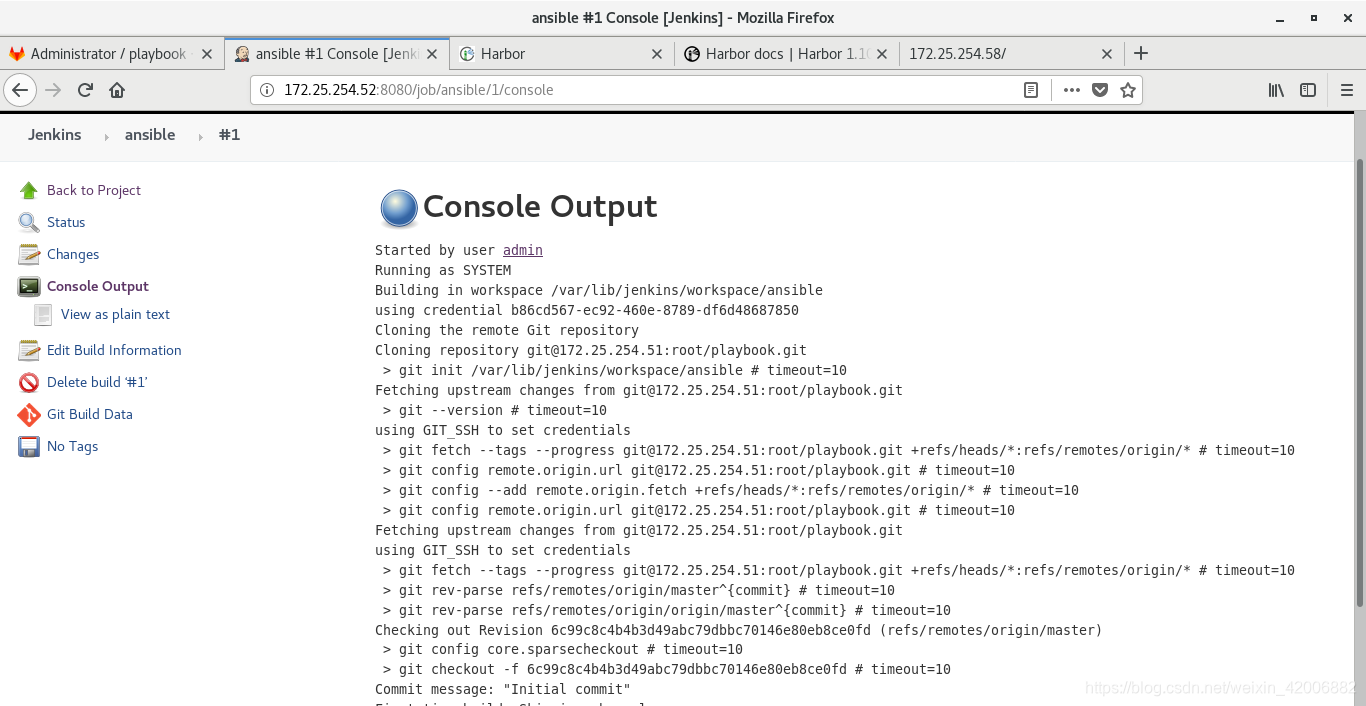
Task: Click the 'using credential b86cd567' line
Action: click(x=587, y=310)
